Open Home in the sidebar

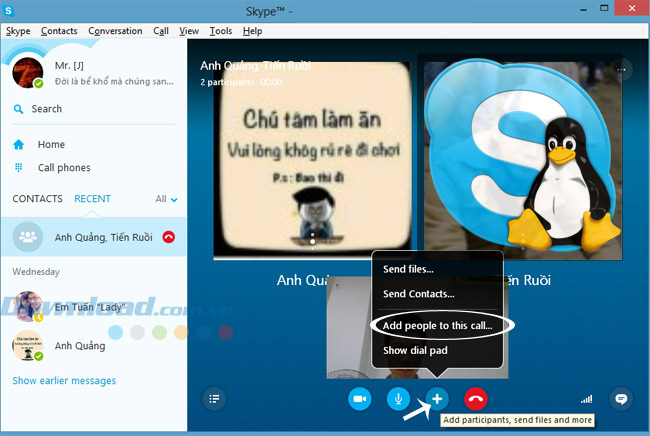tap(51, 145)
